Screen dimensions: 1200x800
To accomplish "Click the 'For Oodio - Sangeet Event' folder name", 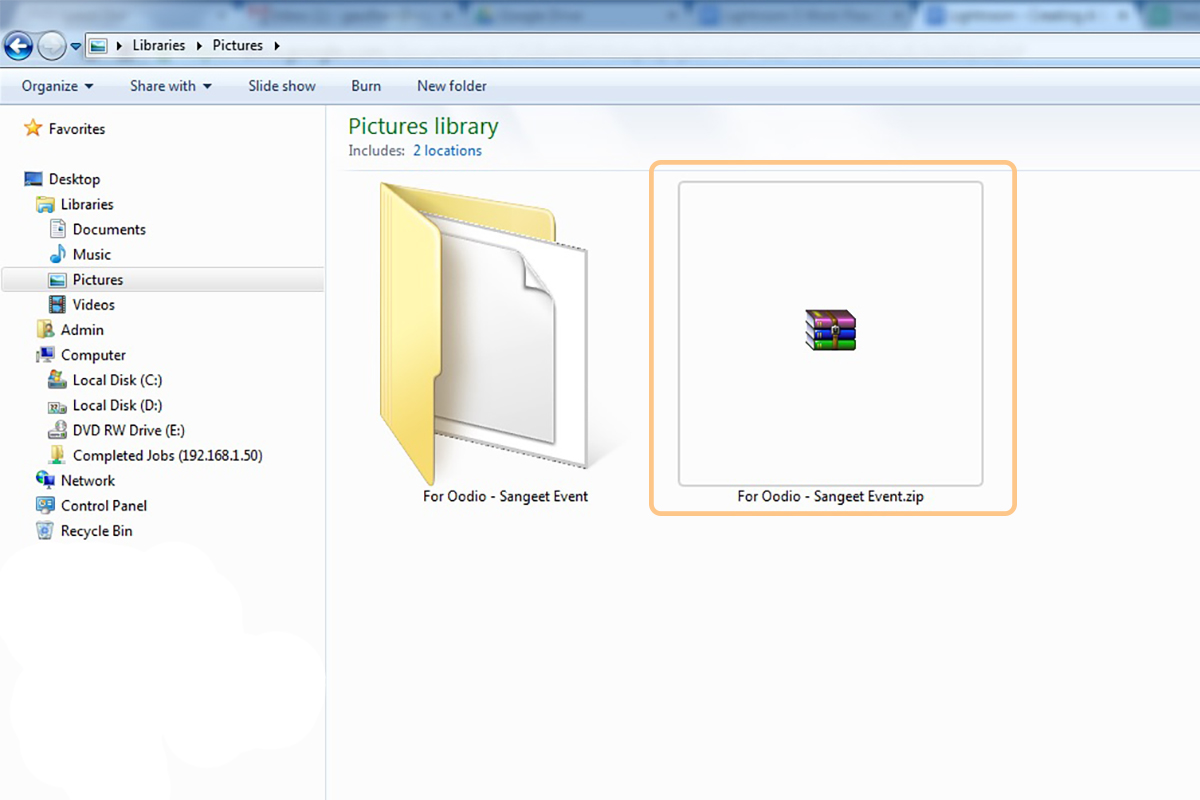I will point(505,496).
